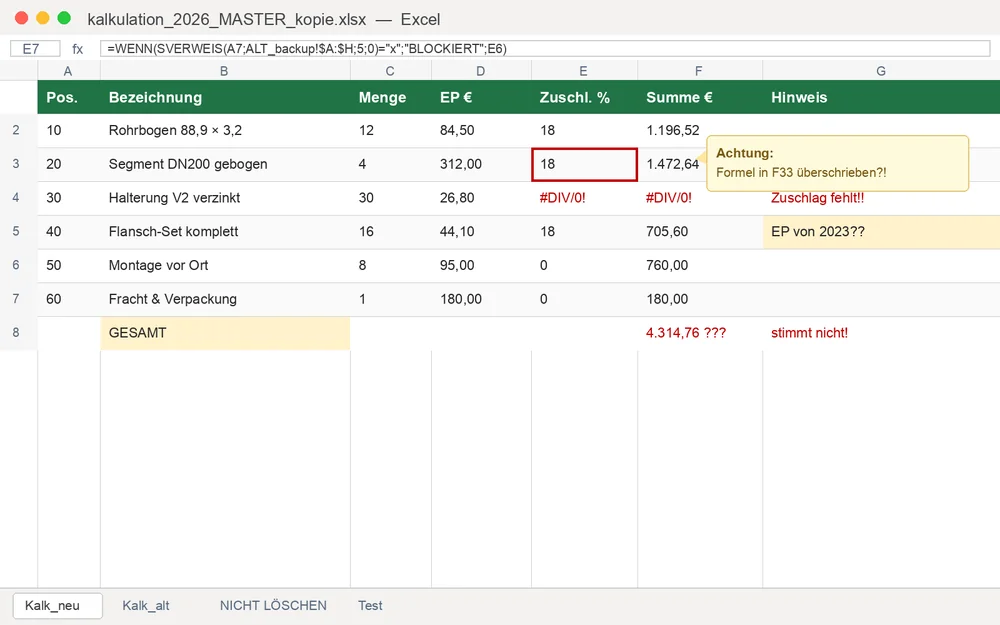The image size is (1000, 625).
Task: Click the EP von 2023?? highlighted cell
Action: [x=881, y=232]
